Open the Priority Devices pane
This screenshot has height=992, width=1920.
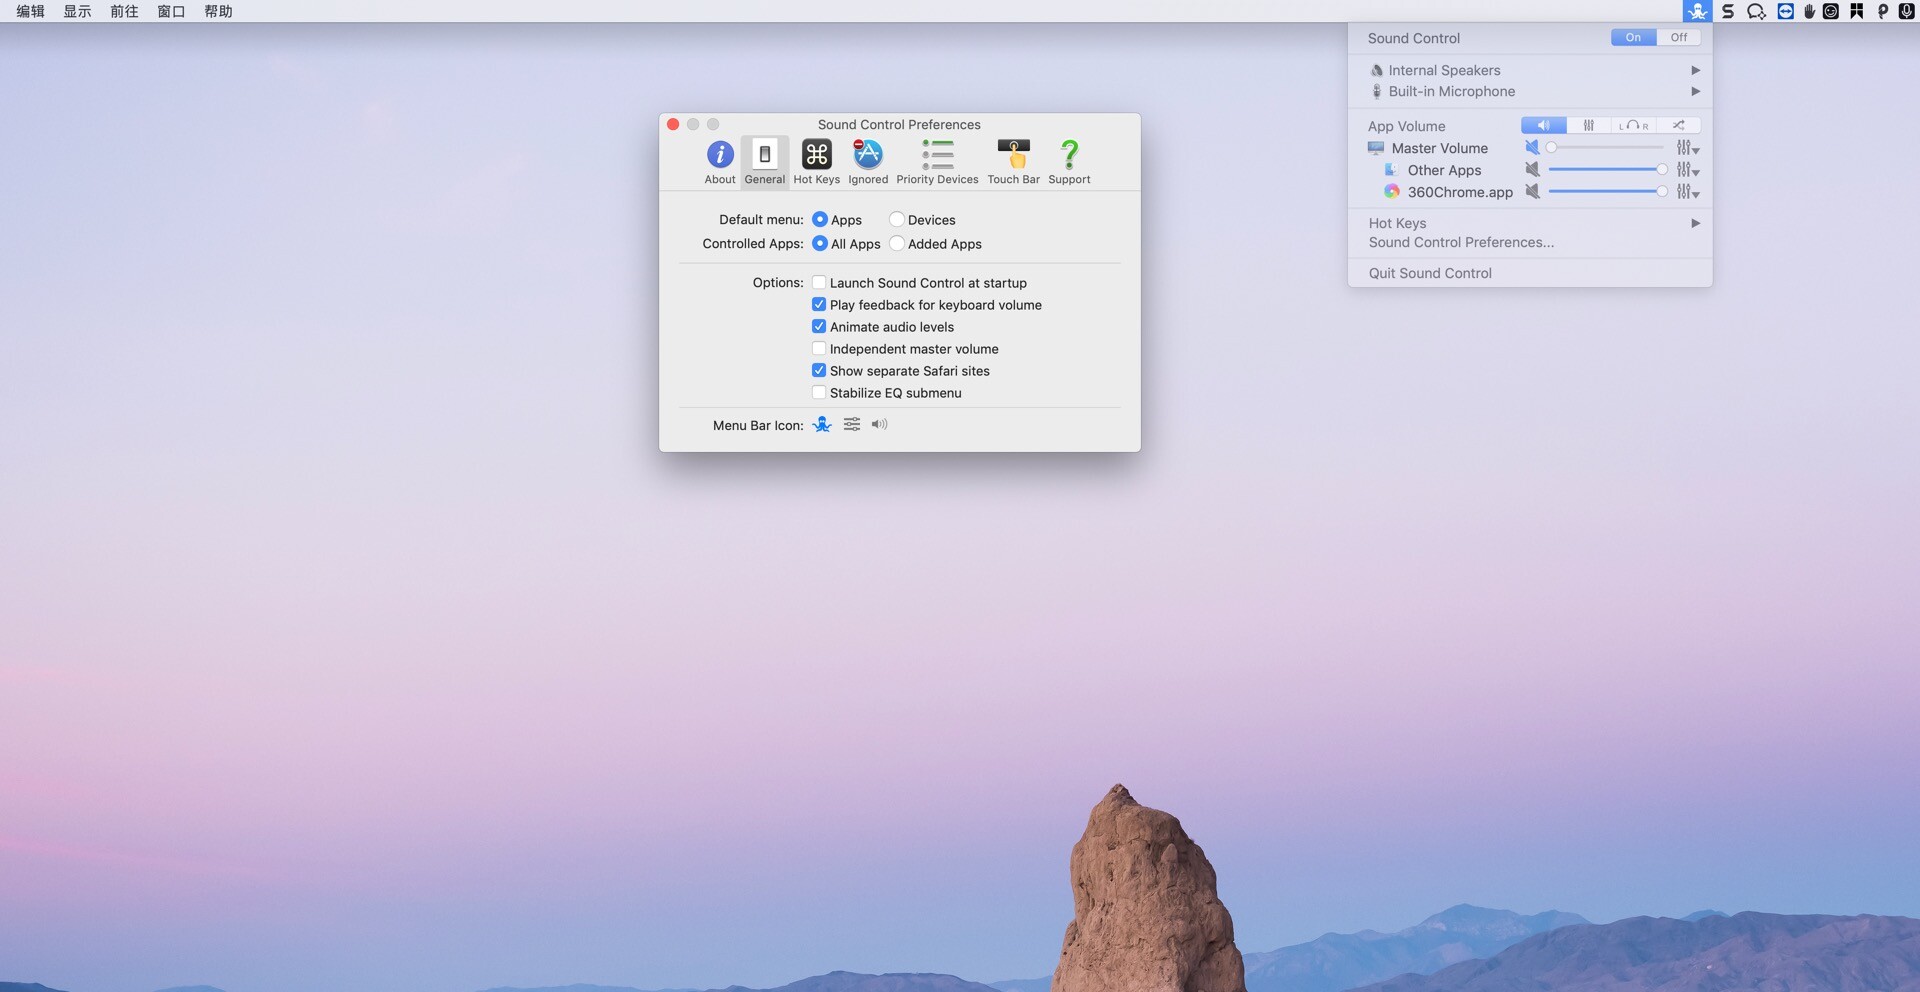[937, 160]
